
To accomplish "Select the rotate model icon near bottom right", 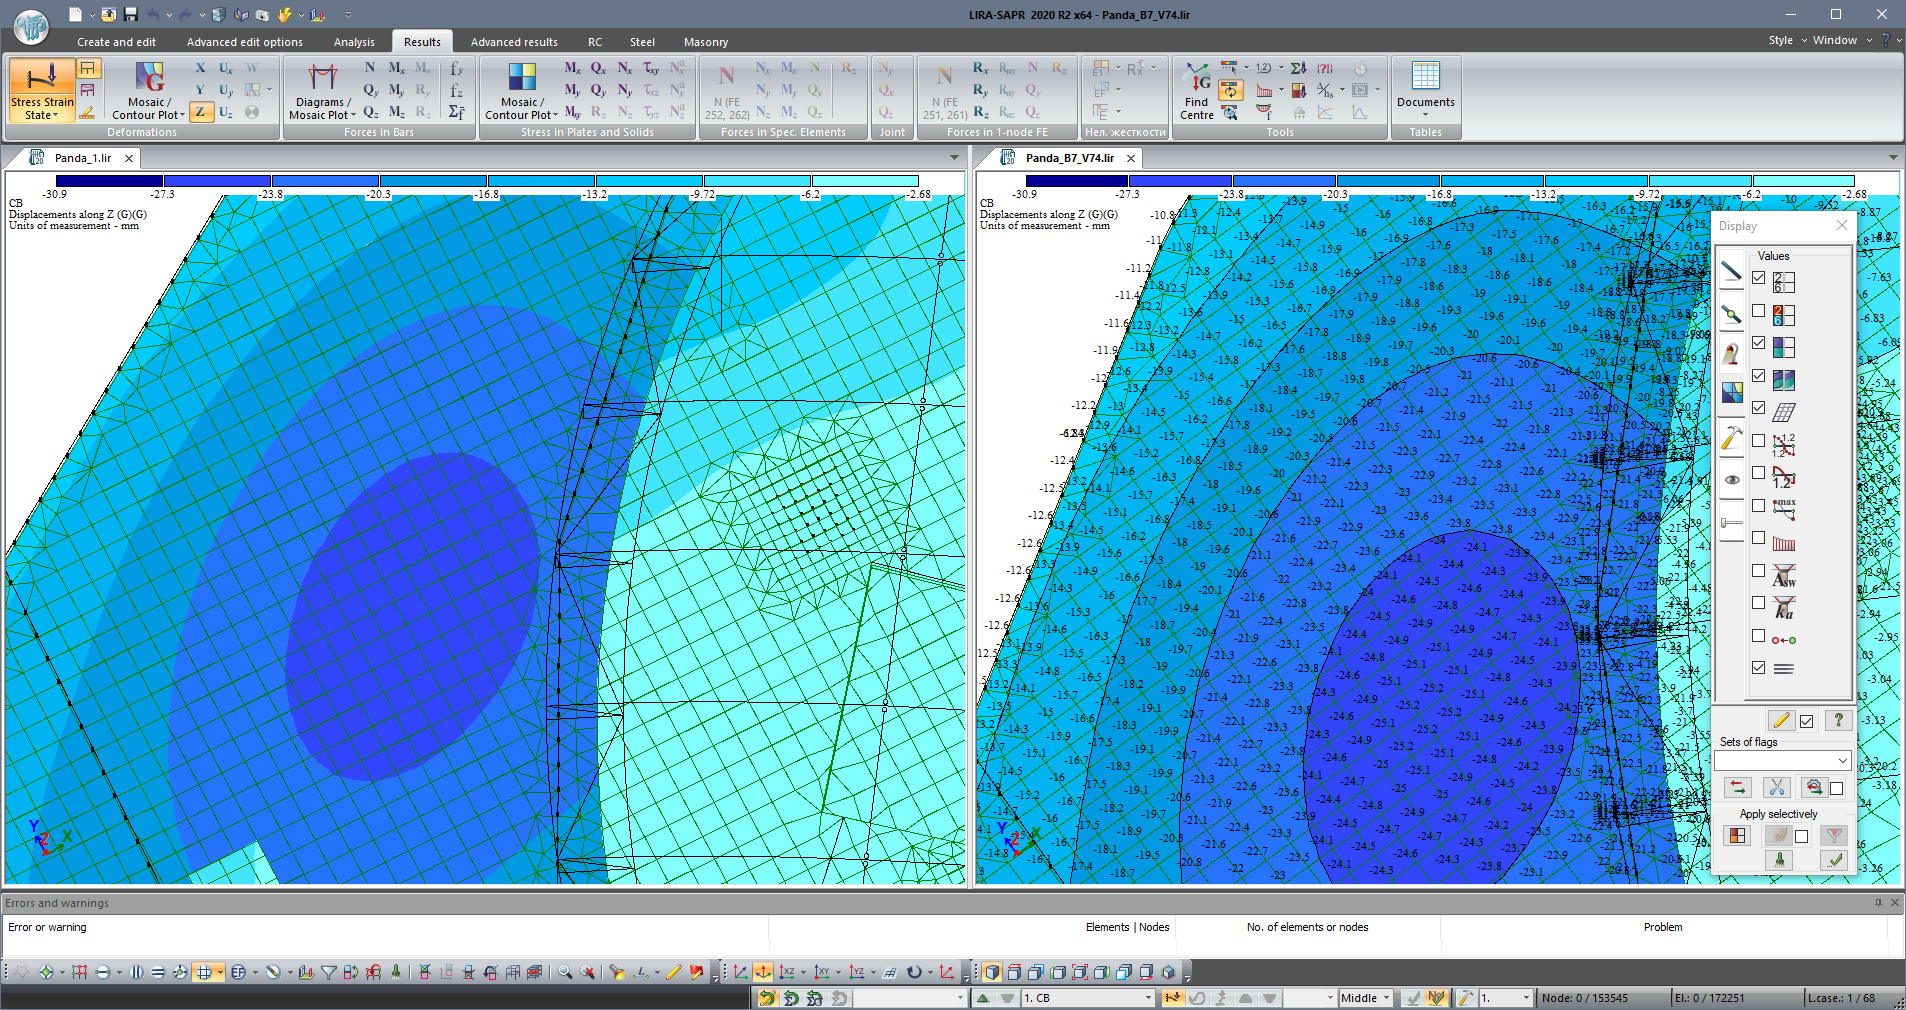I will [915, 971].
